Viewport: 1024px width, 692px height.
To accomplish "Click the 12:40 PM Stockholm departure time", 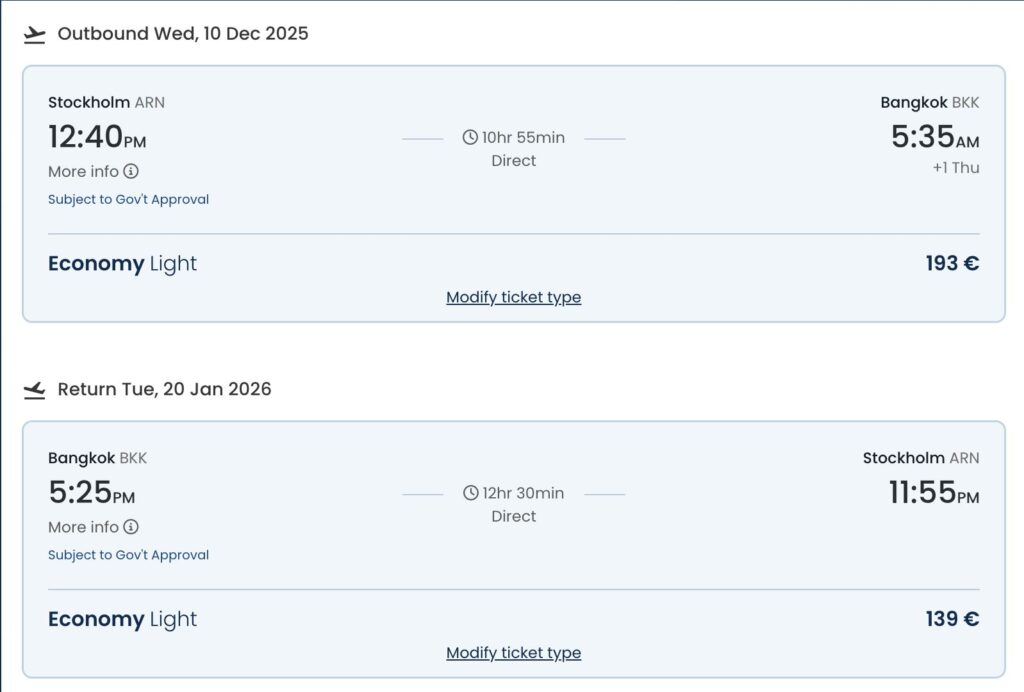I will coord(97,137).
